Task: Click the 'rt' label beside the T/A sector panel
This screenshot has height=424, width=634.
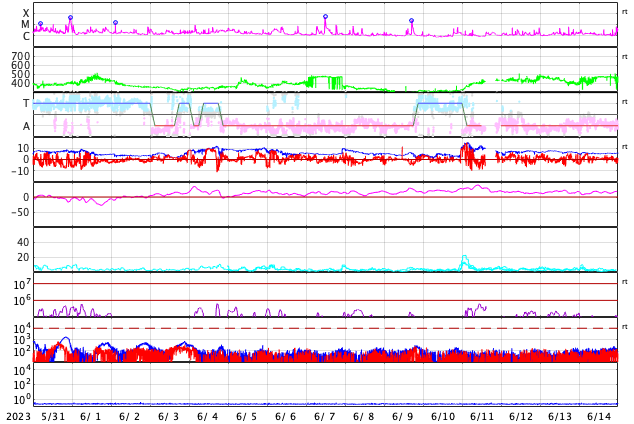Action: click(x=624, y=102)
